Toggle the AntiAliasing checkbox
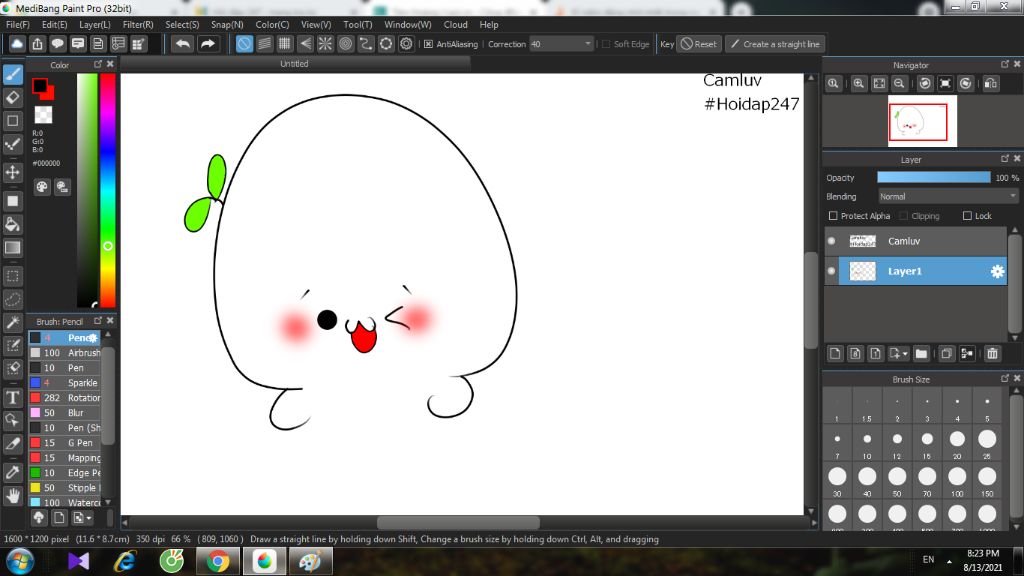The width and height of the screenshot is (1024, 576). 428,44
